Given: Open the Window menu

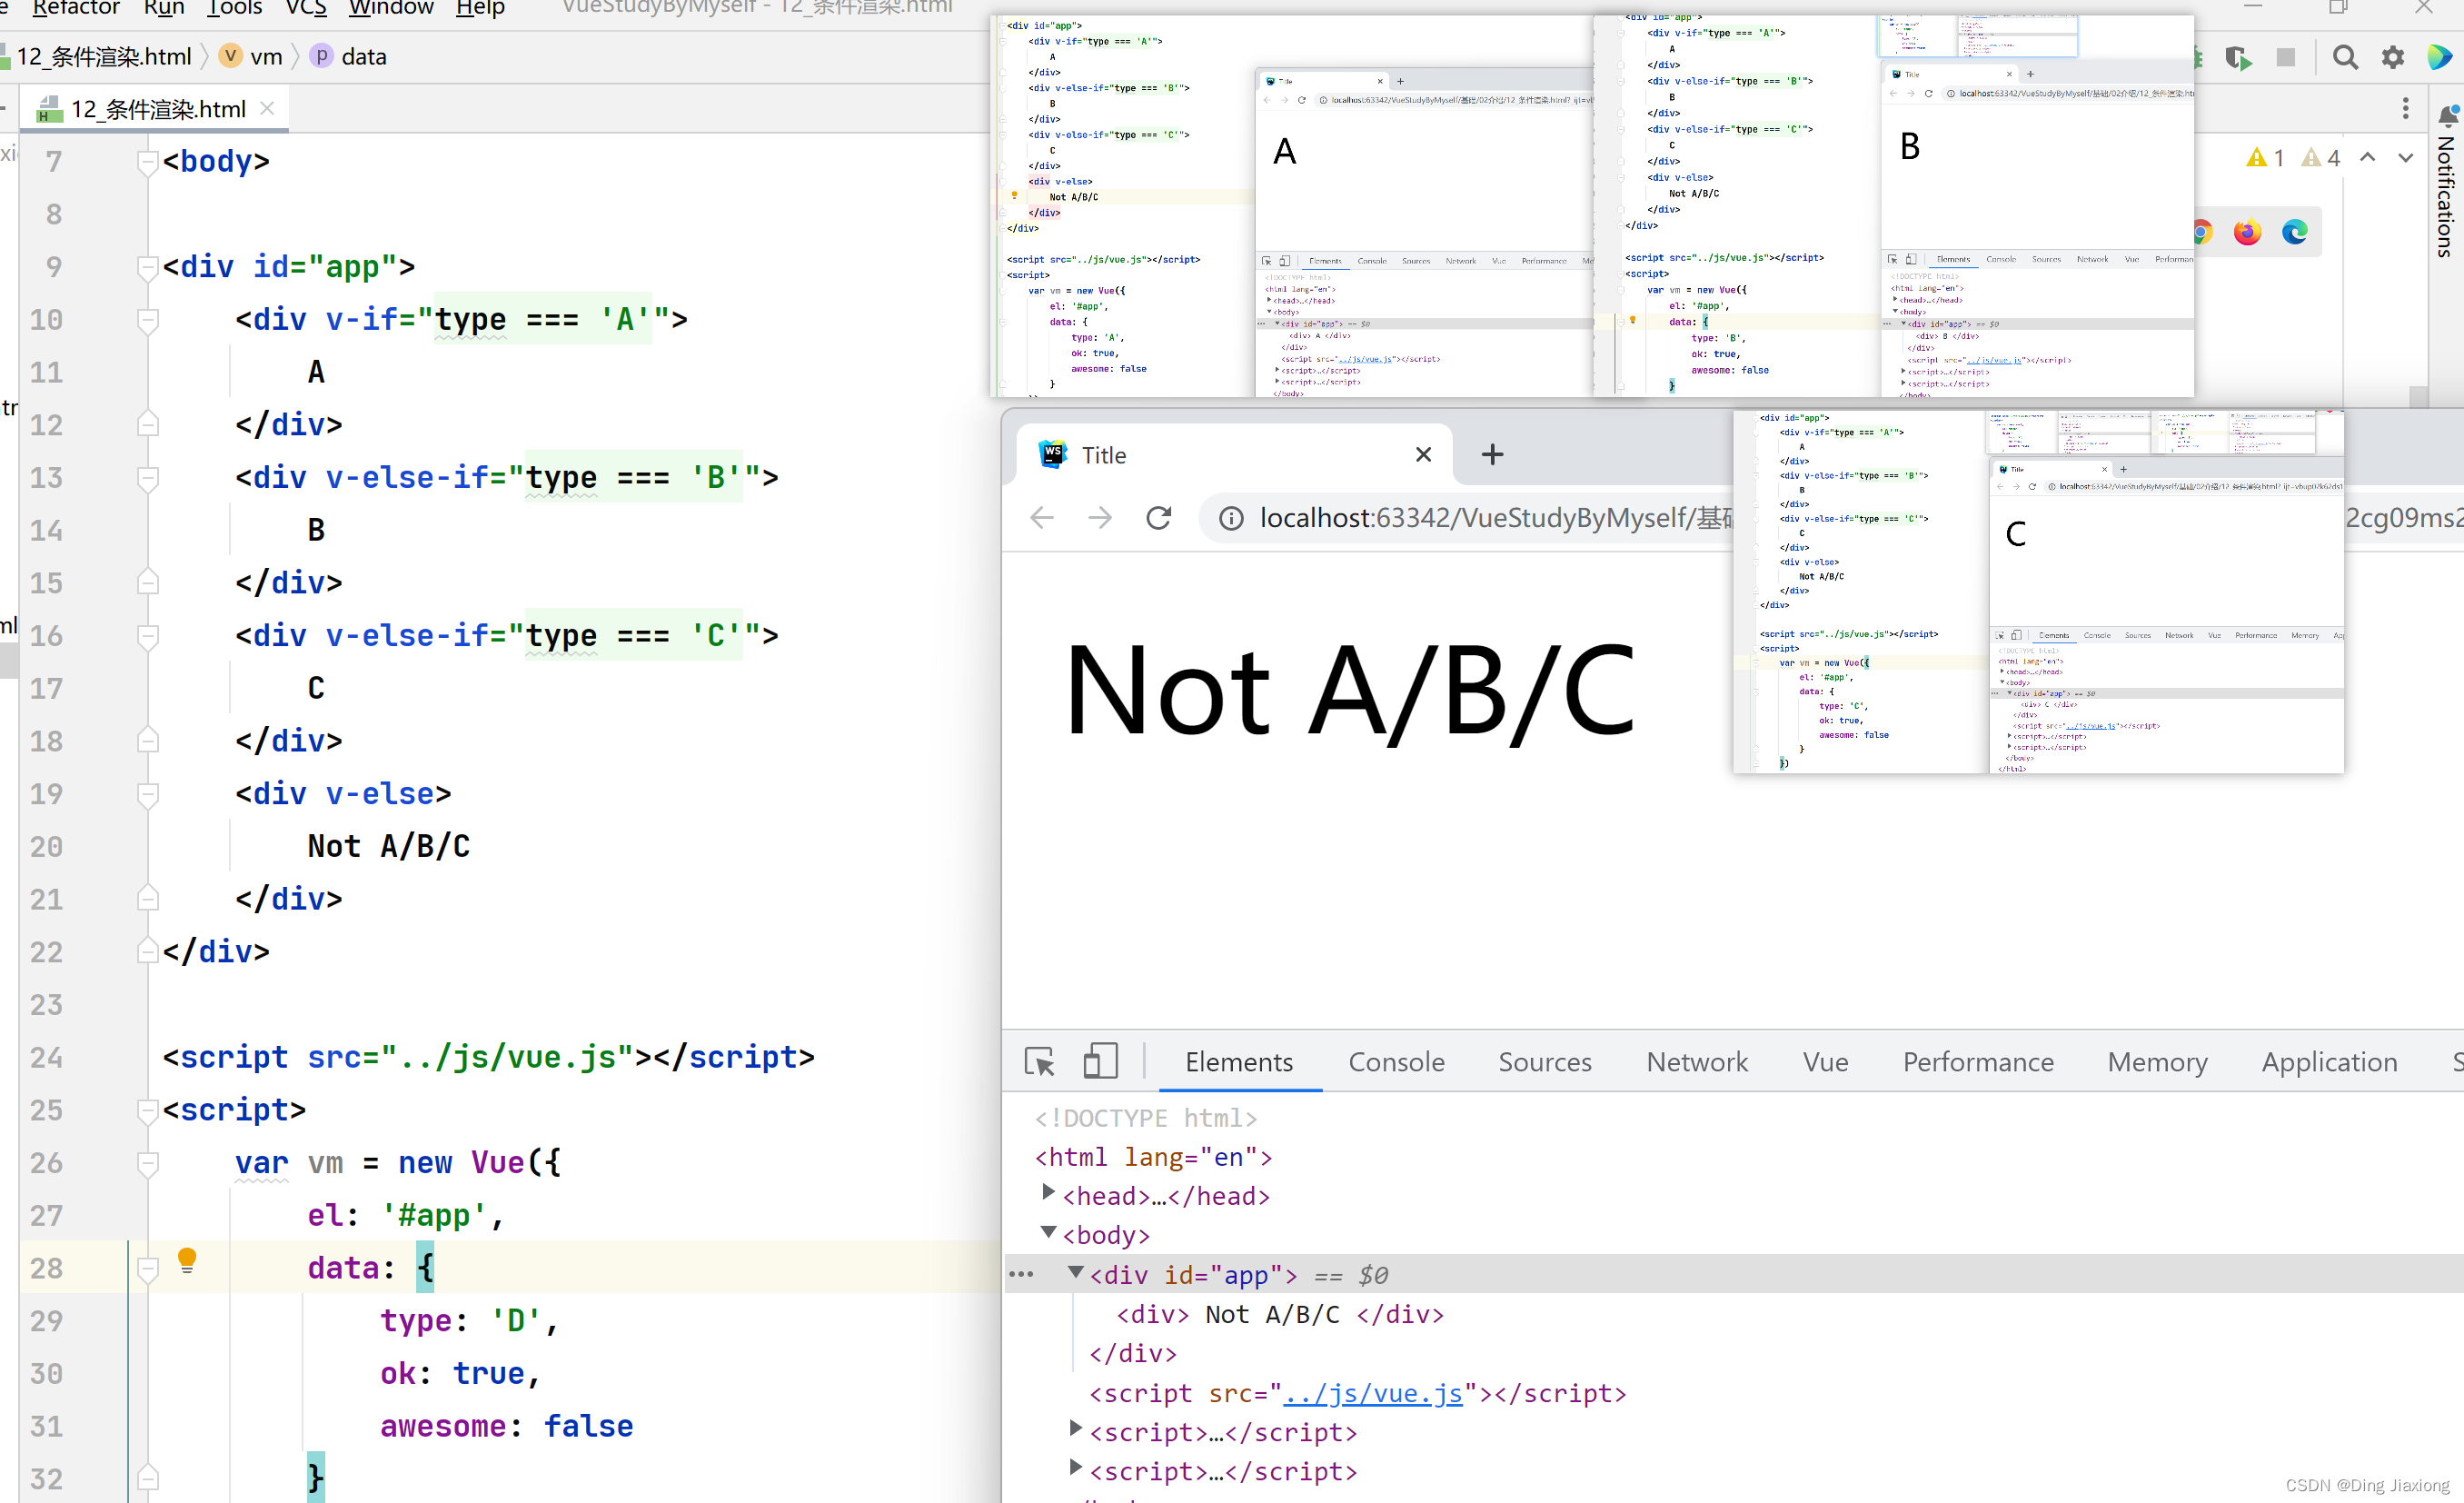Looking at the screenshot, I should pos(390,8).
